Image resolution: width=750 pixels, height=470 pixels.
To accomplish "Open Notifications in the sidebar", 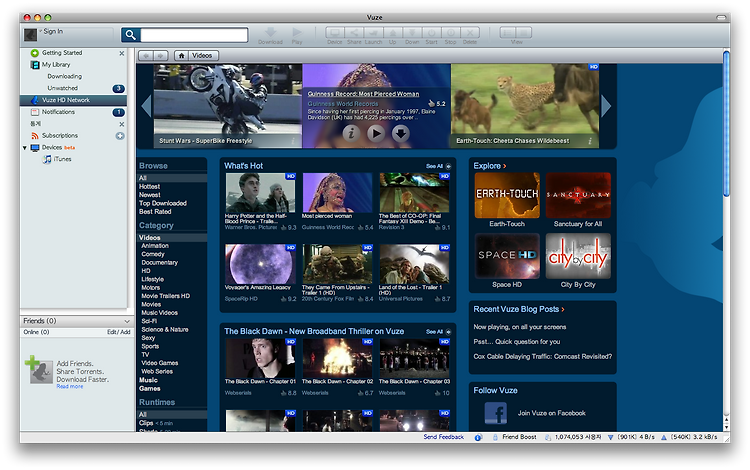I will [58, 112].
